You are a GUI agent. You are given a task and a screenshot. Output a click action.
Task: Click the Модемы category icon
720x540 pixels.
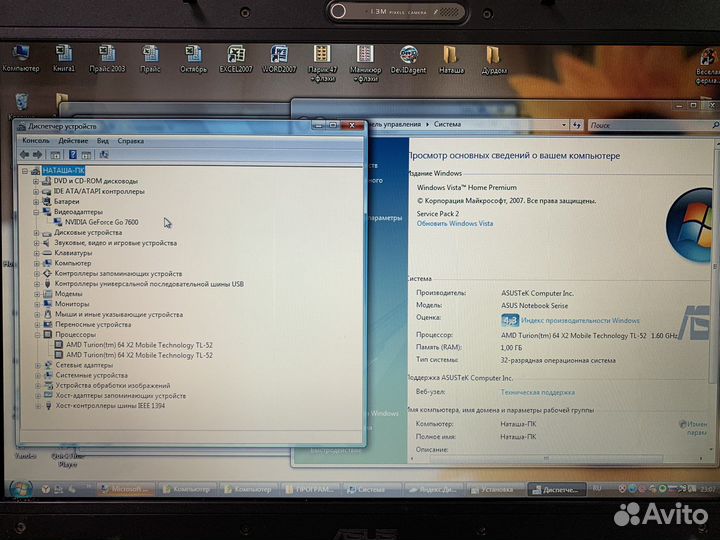pyautogui.click(x=48, y=294)
